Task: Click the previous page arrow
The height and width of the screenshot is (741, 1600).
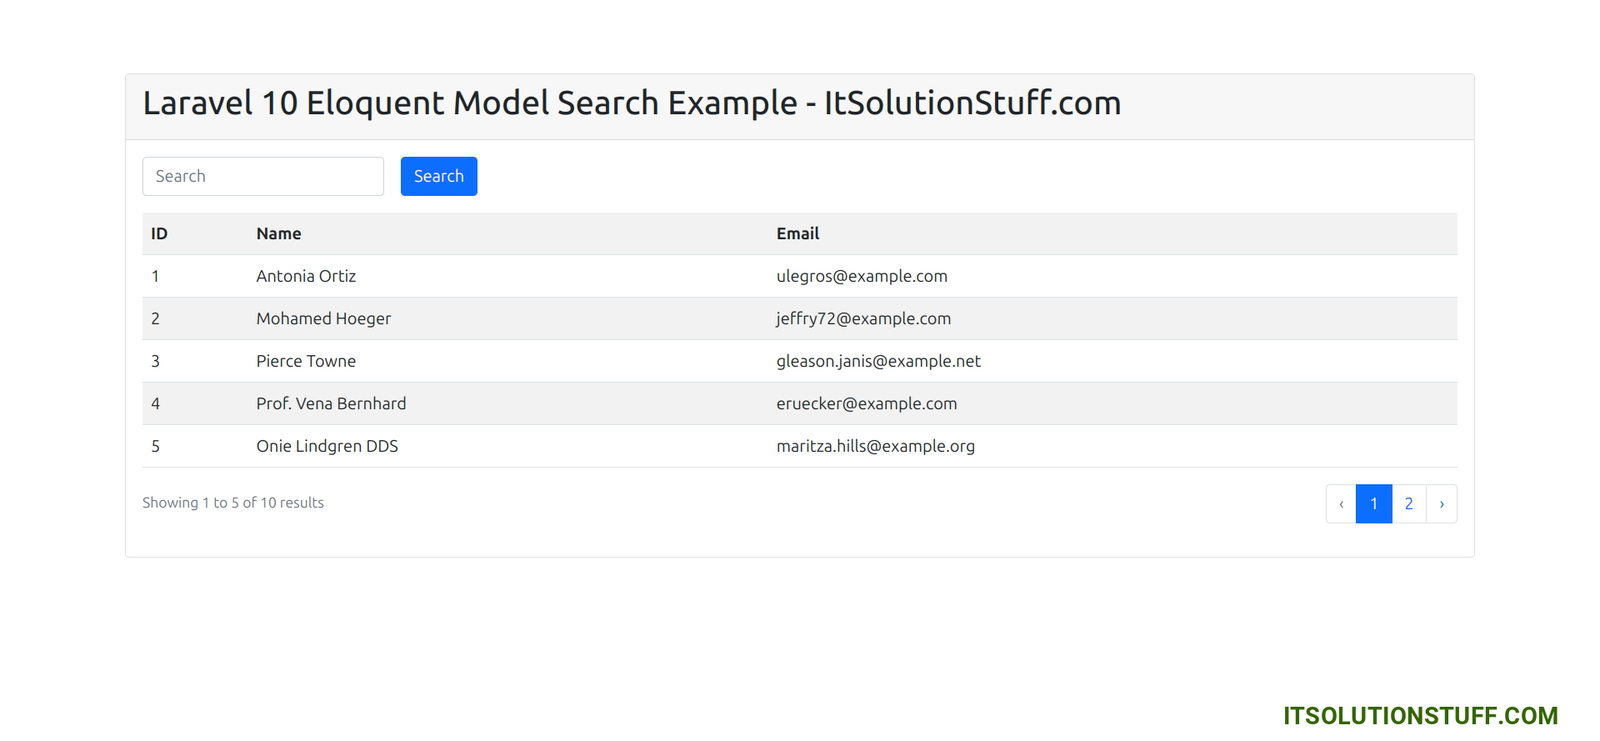Action: point(1341,504)
